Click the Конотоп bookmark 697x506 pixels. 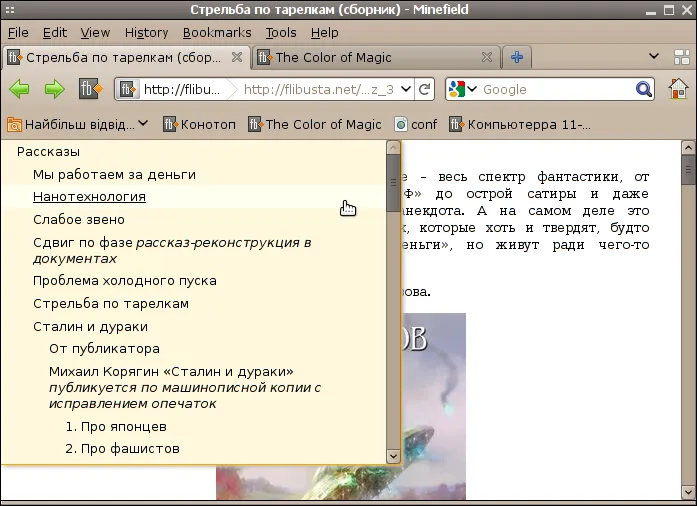point(199,124)
